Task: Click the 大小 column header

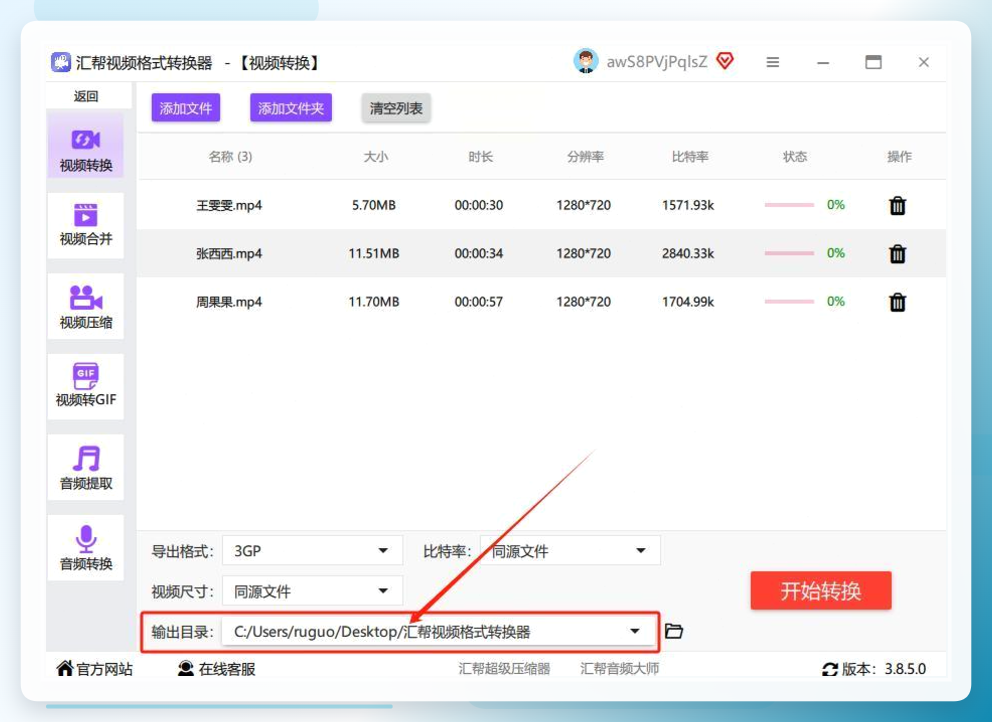Action: (x=376, y=156)
